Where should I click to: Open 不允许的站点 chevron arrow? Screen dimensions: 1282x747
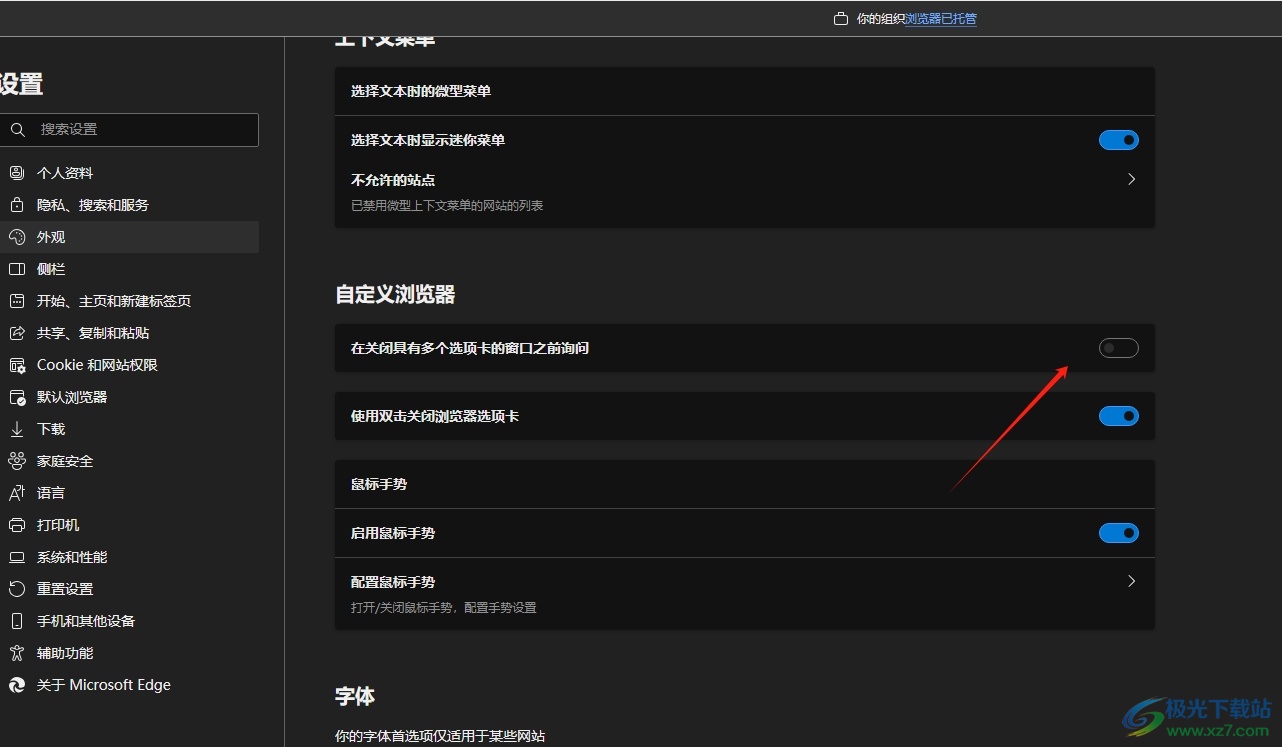click(x=1131, y=179)
